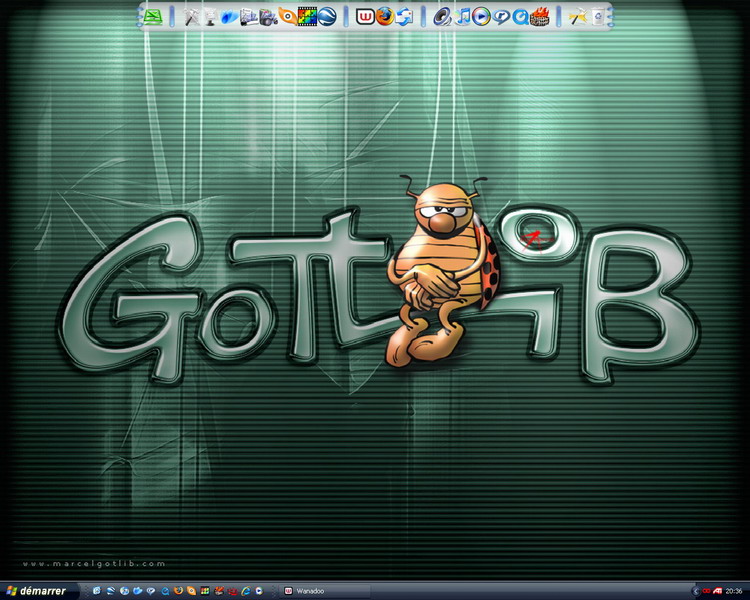This screenshot has height=600, width=750.
Task: Click the green desktop icon in dock
Action: click(153, 16)
